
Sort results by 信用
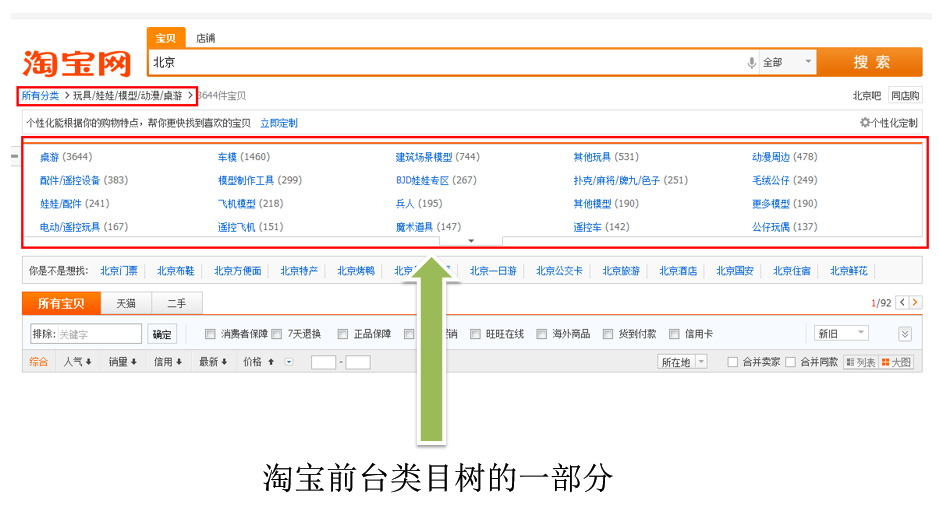click(x=168, y=362)
